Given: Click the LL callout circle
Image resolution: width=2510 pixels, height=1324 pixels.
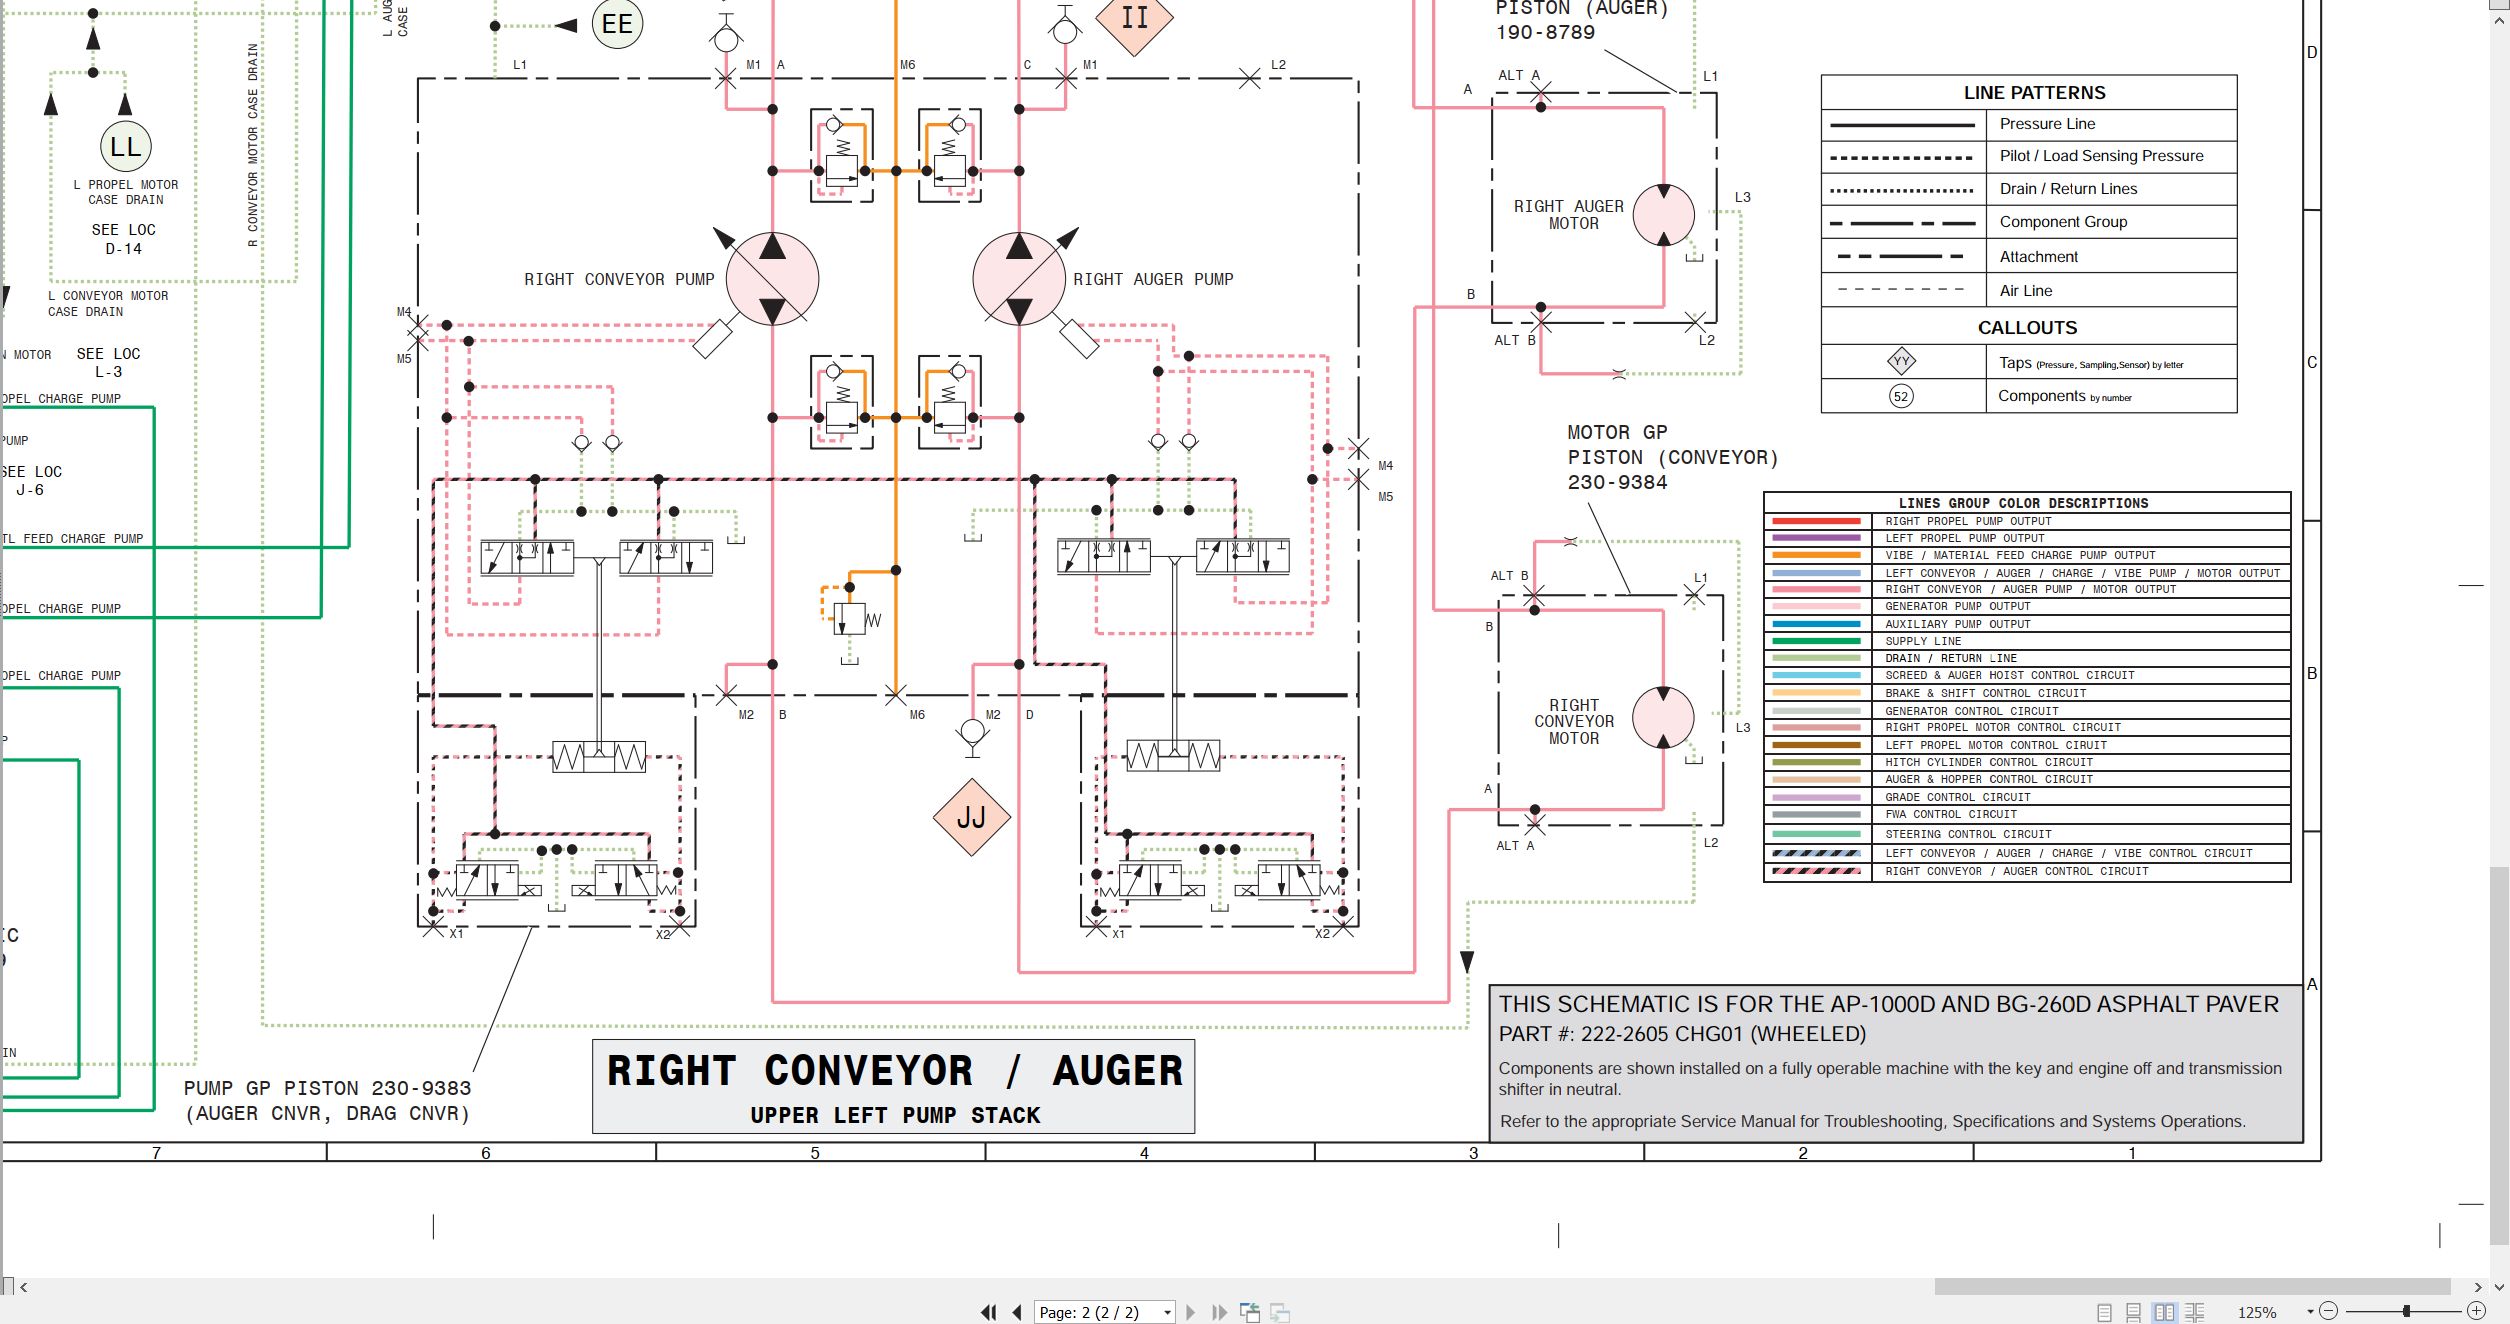Looking at the screenshot, I should tap(126, 146).
